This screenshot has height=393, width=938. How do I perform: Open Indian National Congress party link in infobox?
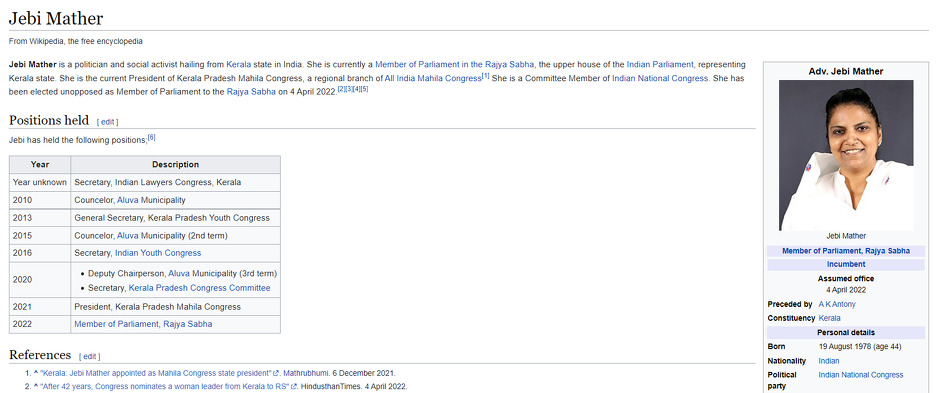click(x=861, y=374)
